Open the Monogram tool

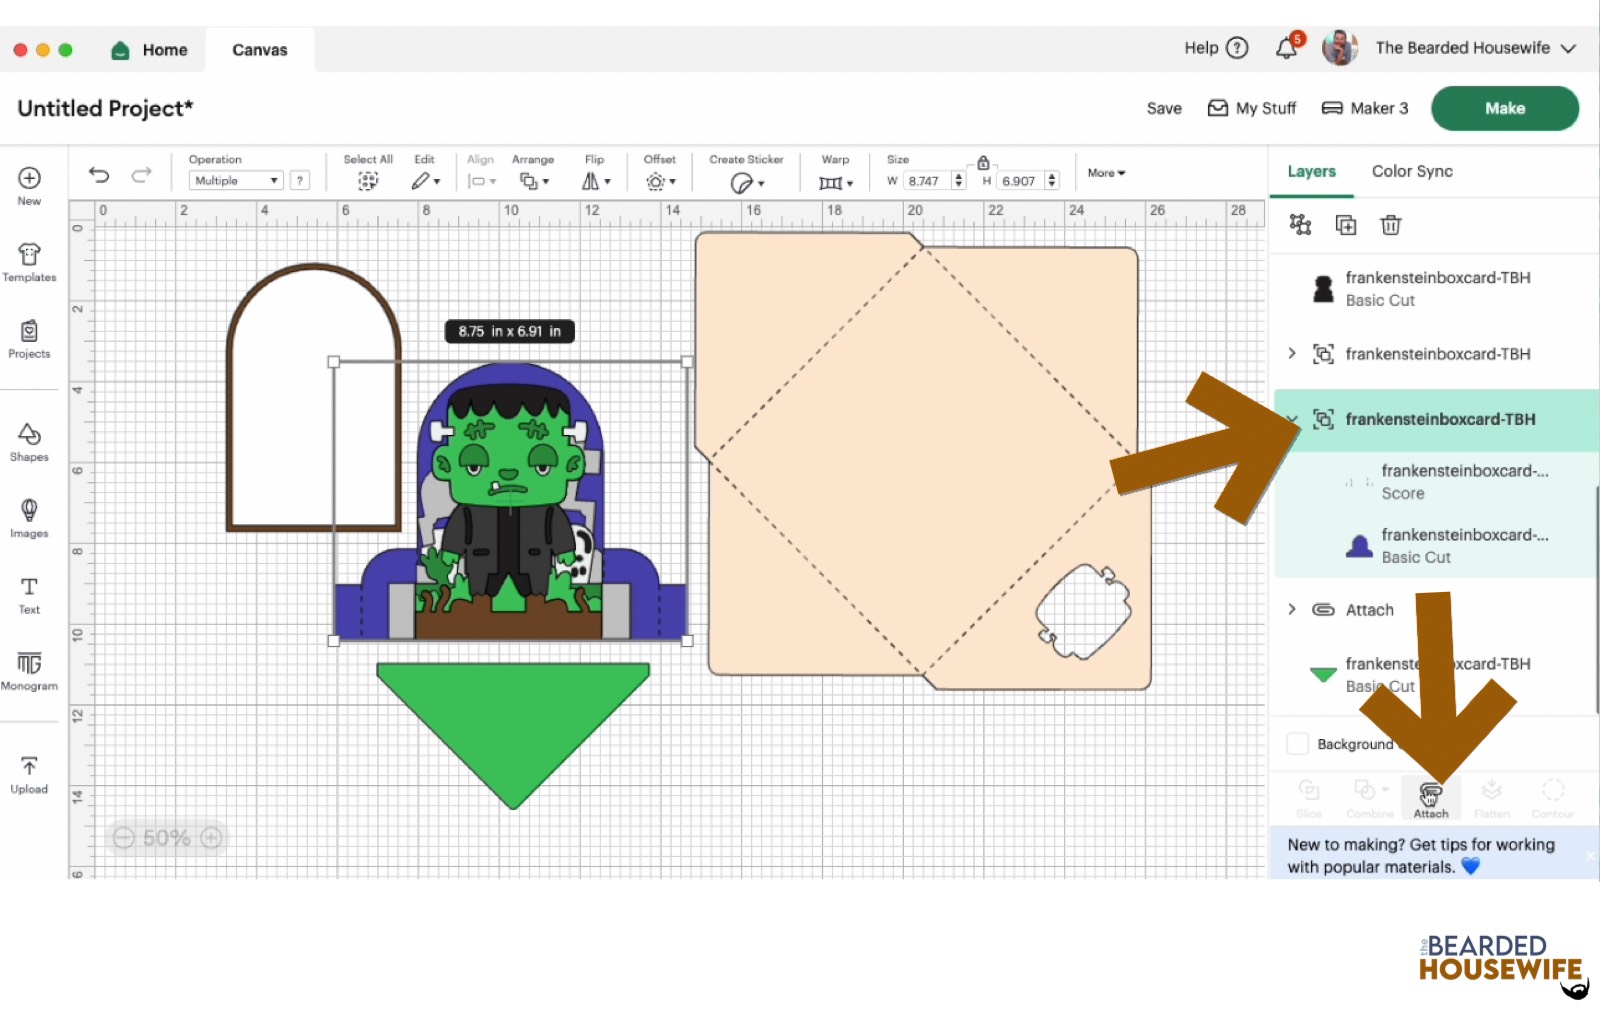point(29,670)
